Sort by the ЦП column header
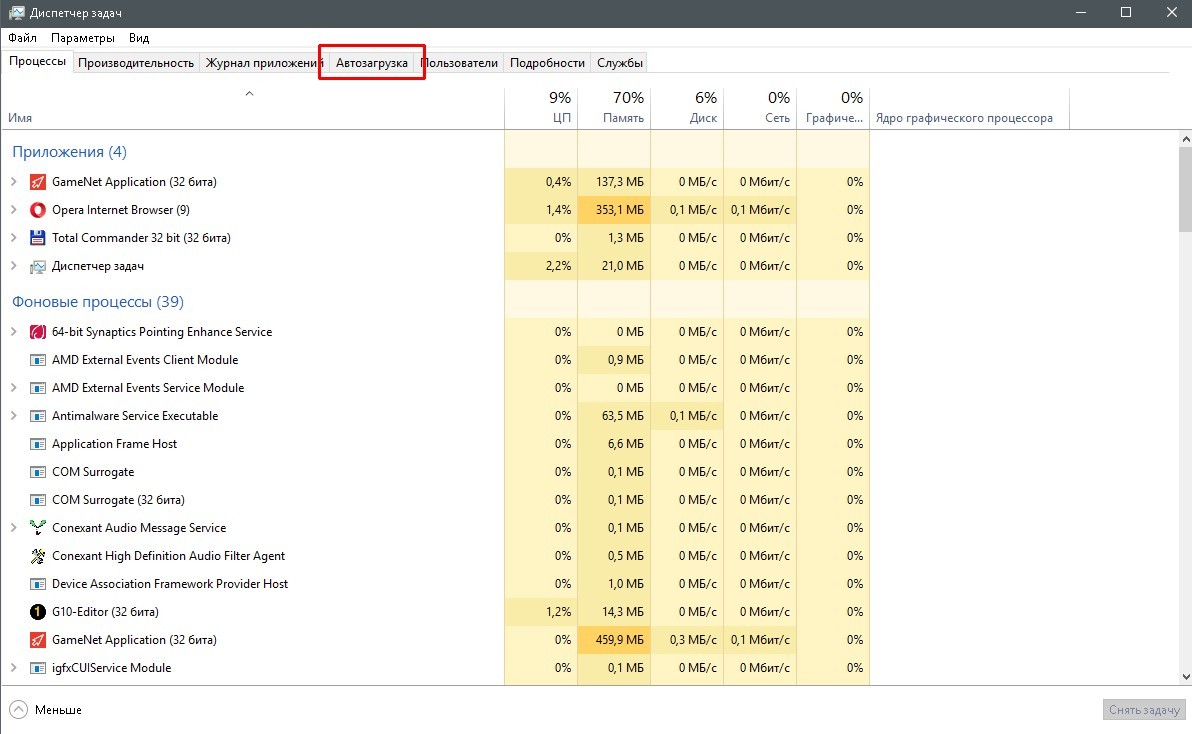 pos(541,109)
